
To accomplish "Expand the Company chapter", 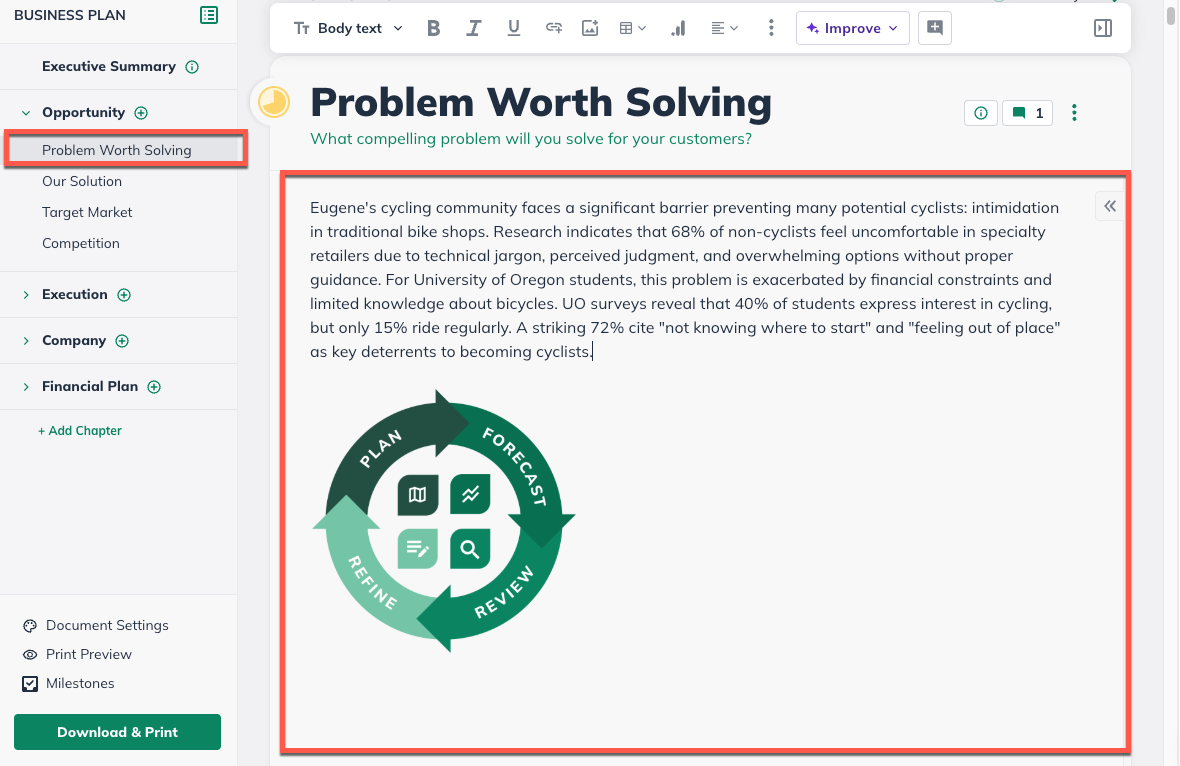I will click(x=26, y=341).
